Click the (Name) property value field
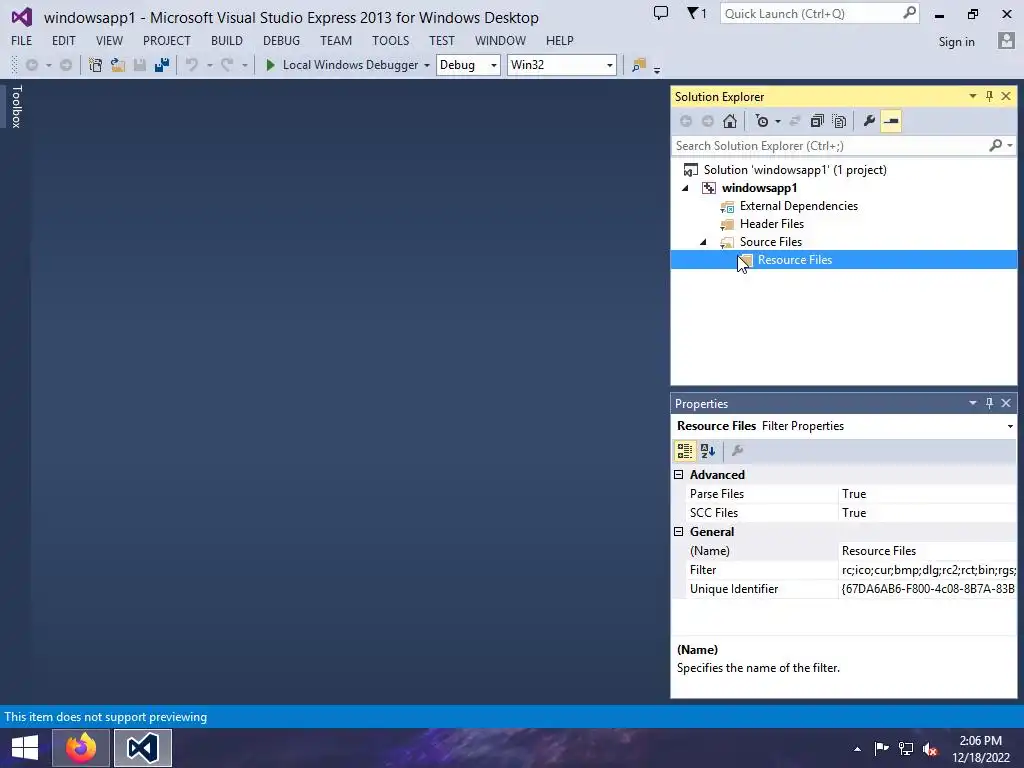1024x768 pixels. click(927, 551)
